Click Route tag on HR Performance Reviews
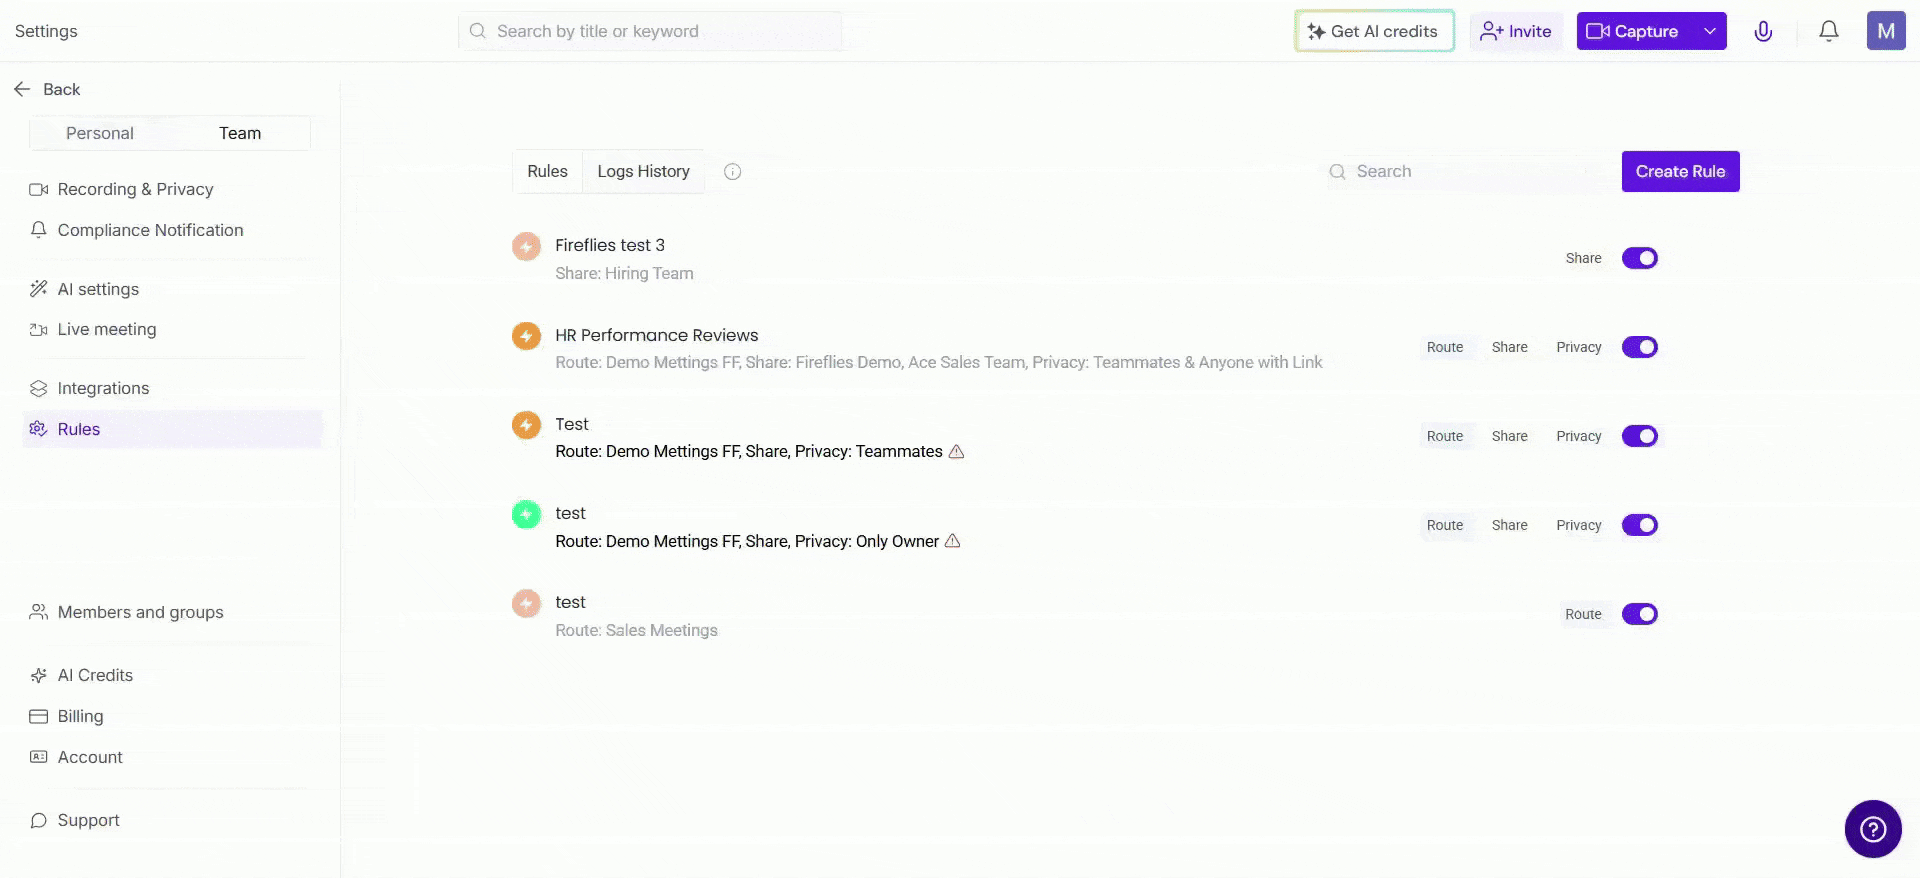Screen dimensions: 1920x878 1445,347
